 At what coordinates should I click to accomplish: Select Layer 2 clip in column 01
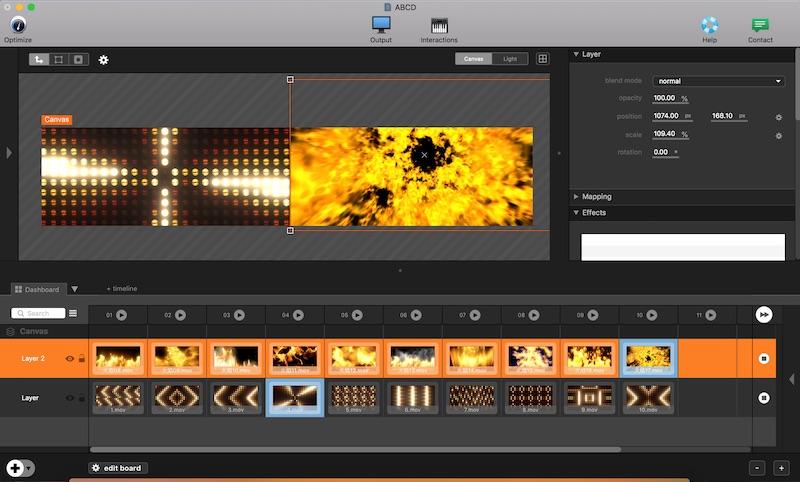pyautogui.click(x=118, y=359)
